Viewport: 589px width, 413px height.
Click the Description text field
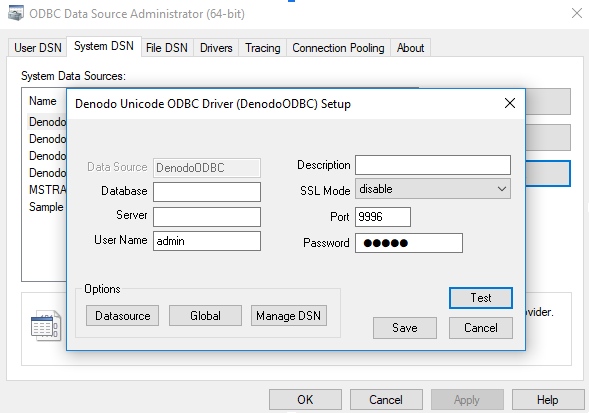tap(433, 165)
